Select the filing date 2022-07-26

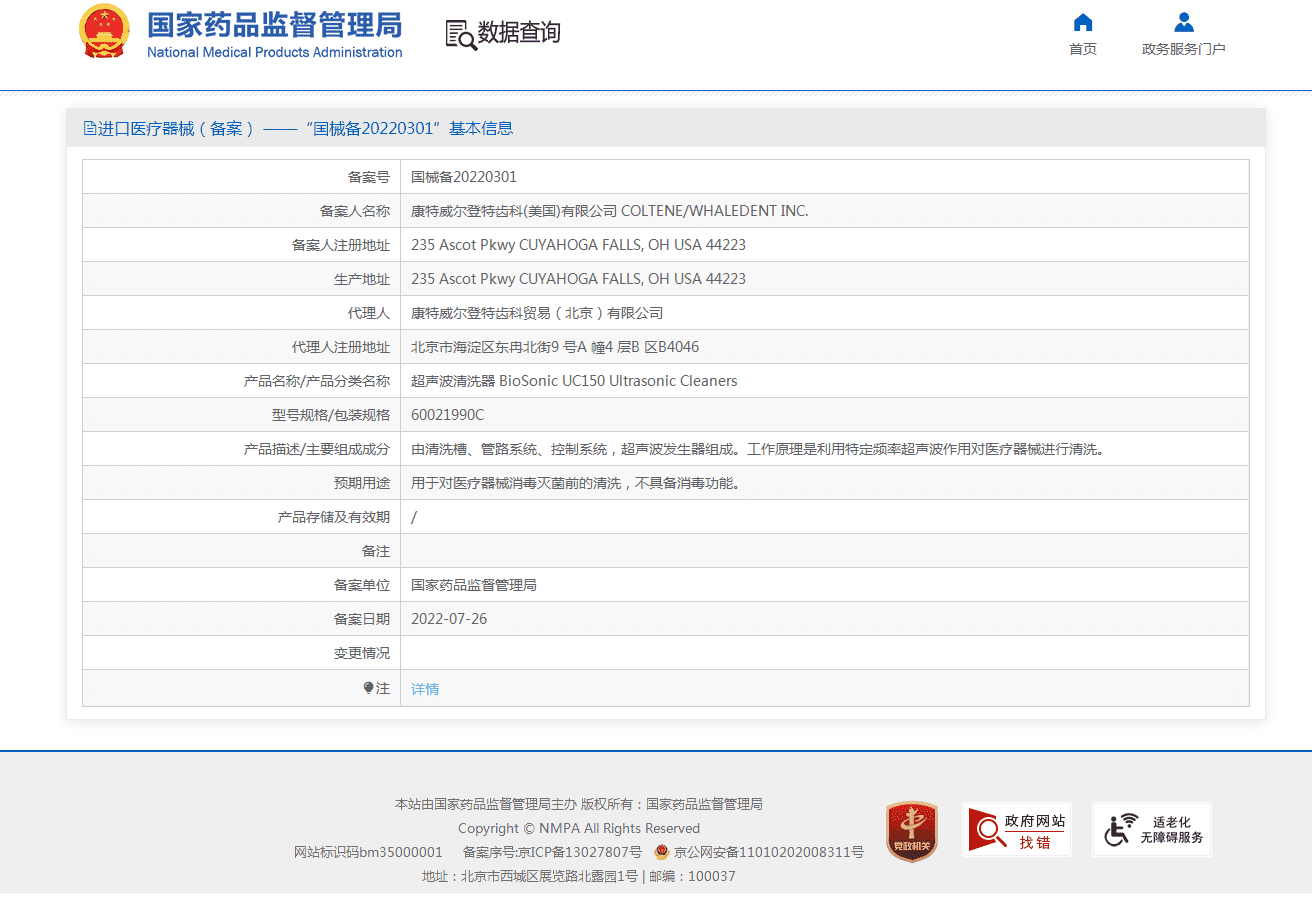(449, 619)
